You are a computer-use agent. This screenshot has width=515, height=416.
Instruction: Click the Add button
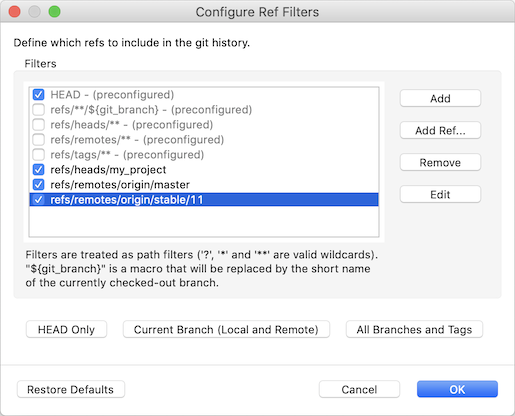[440, 98]
